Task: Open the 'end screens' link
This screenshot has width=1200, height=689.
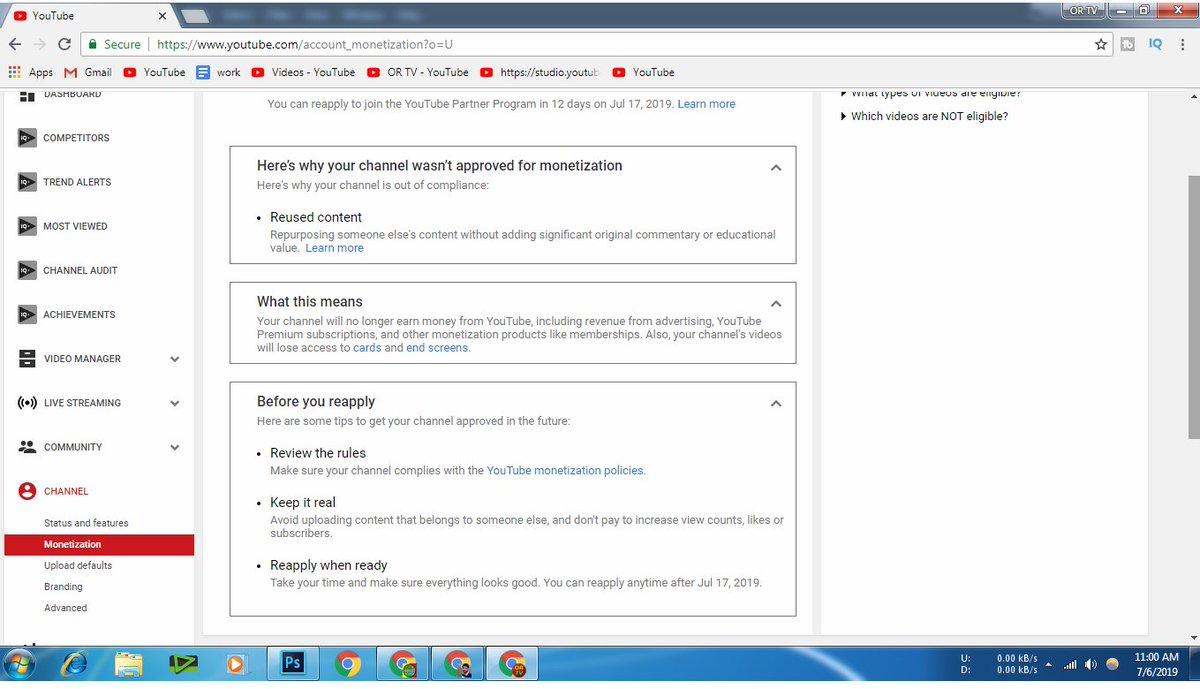Action: coord(437,348)
